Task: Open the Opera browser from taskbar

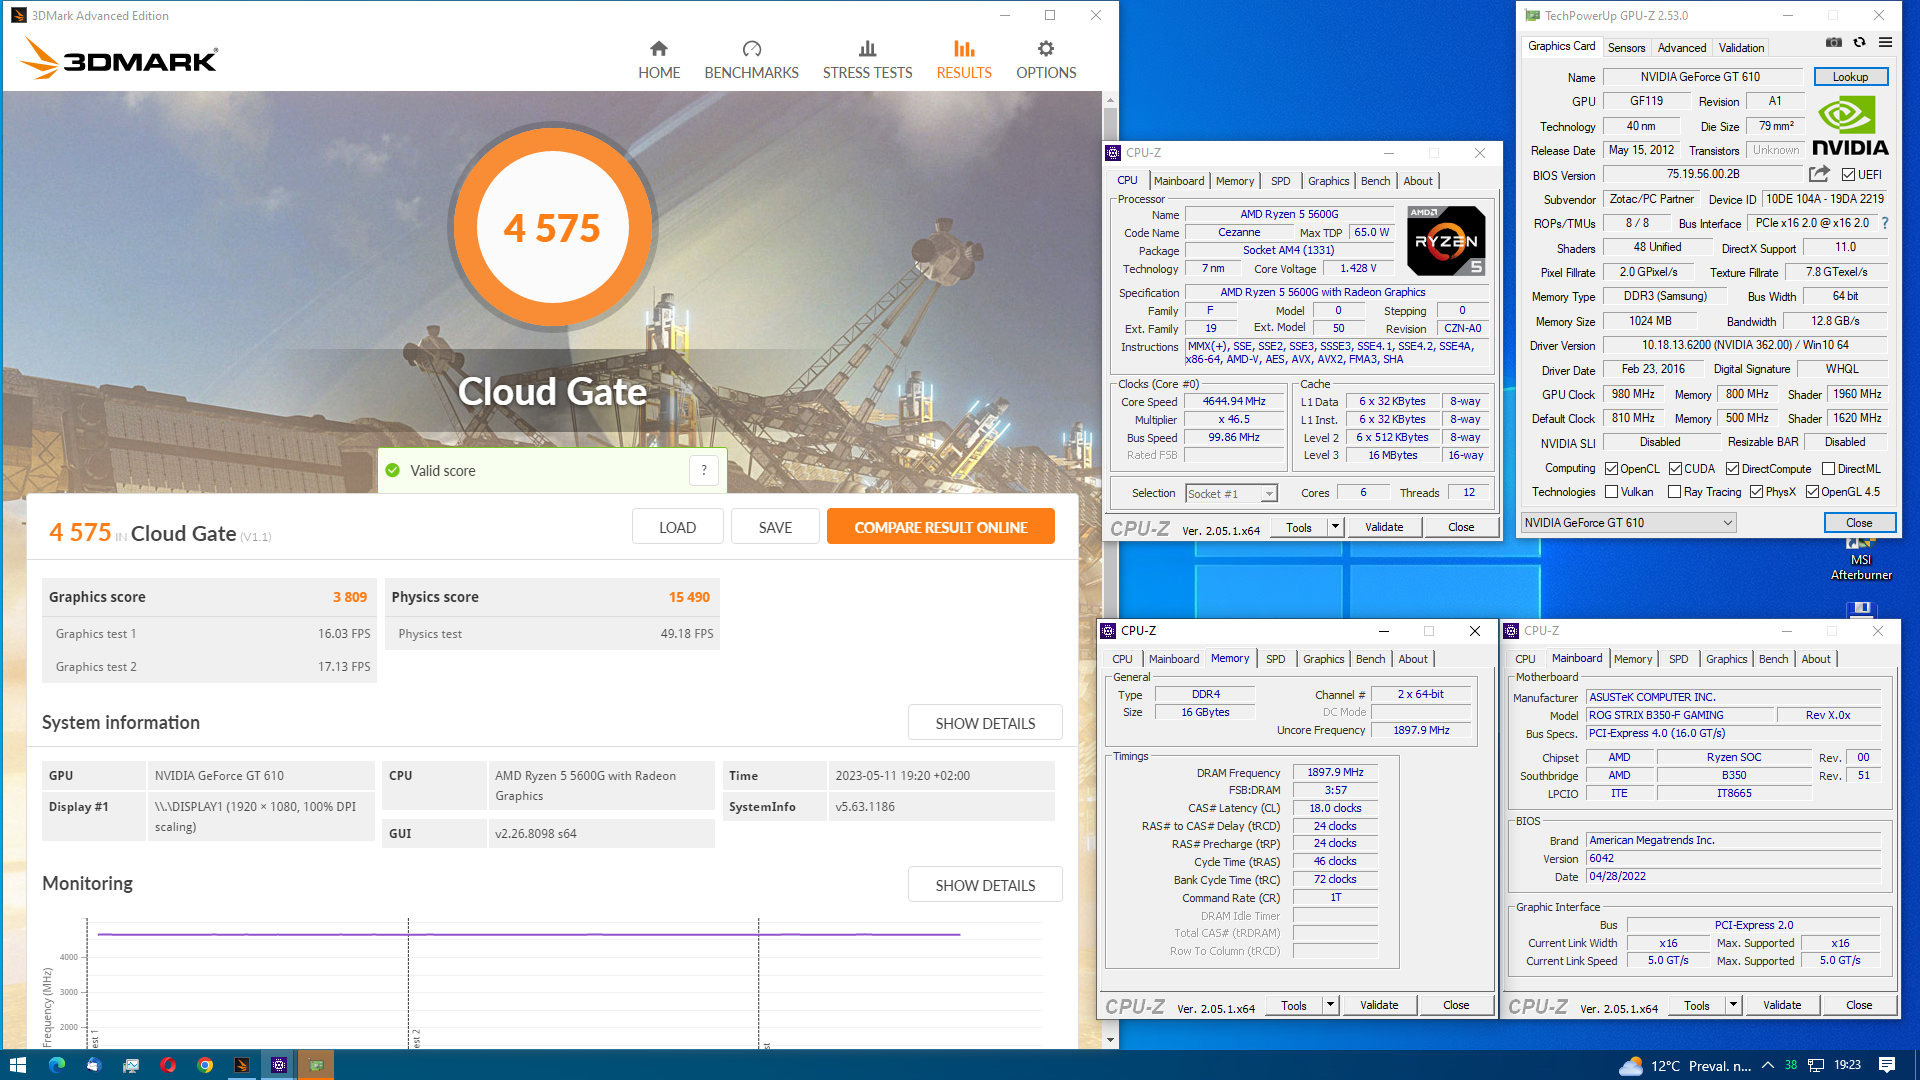Action: pos(168,1065)
